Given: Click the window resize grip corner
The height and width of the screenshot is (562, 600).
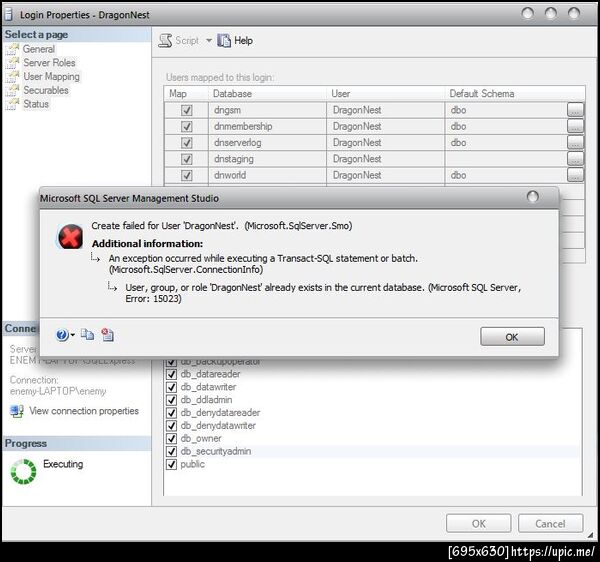Looking at the screenshot, I should (x=591, y=535).
